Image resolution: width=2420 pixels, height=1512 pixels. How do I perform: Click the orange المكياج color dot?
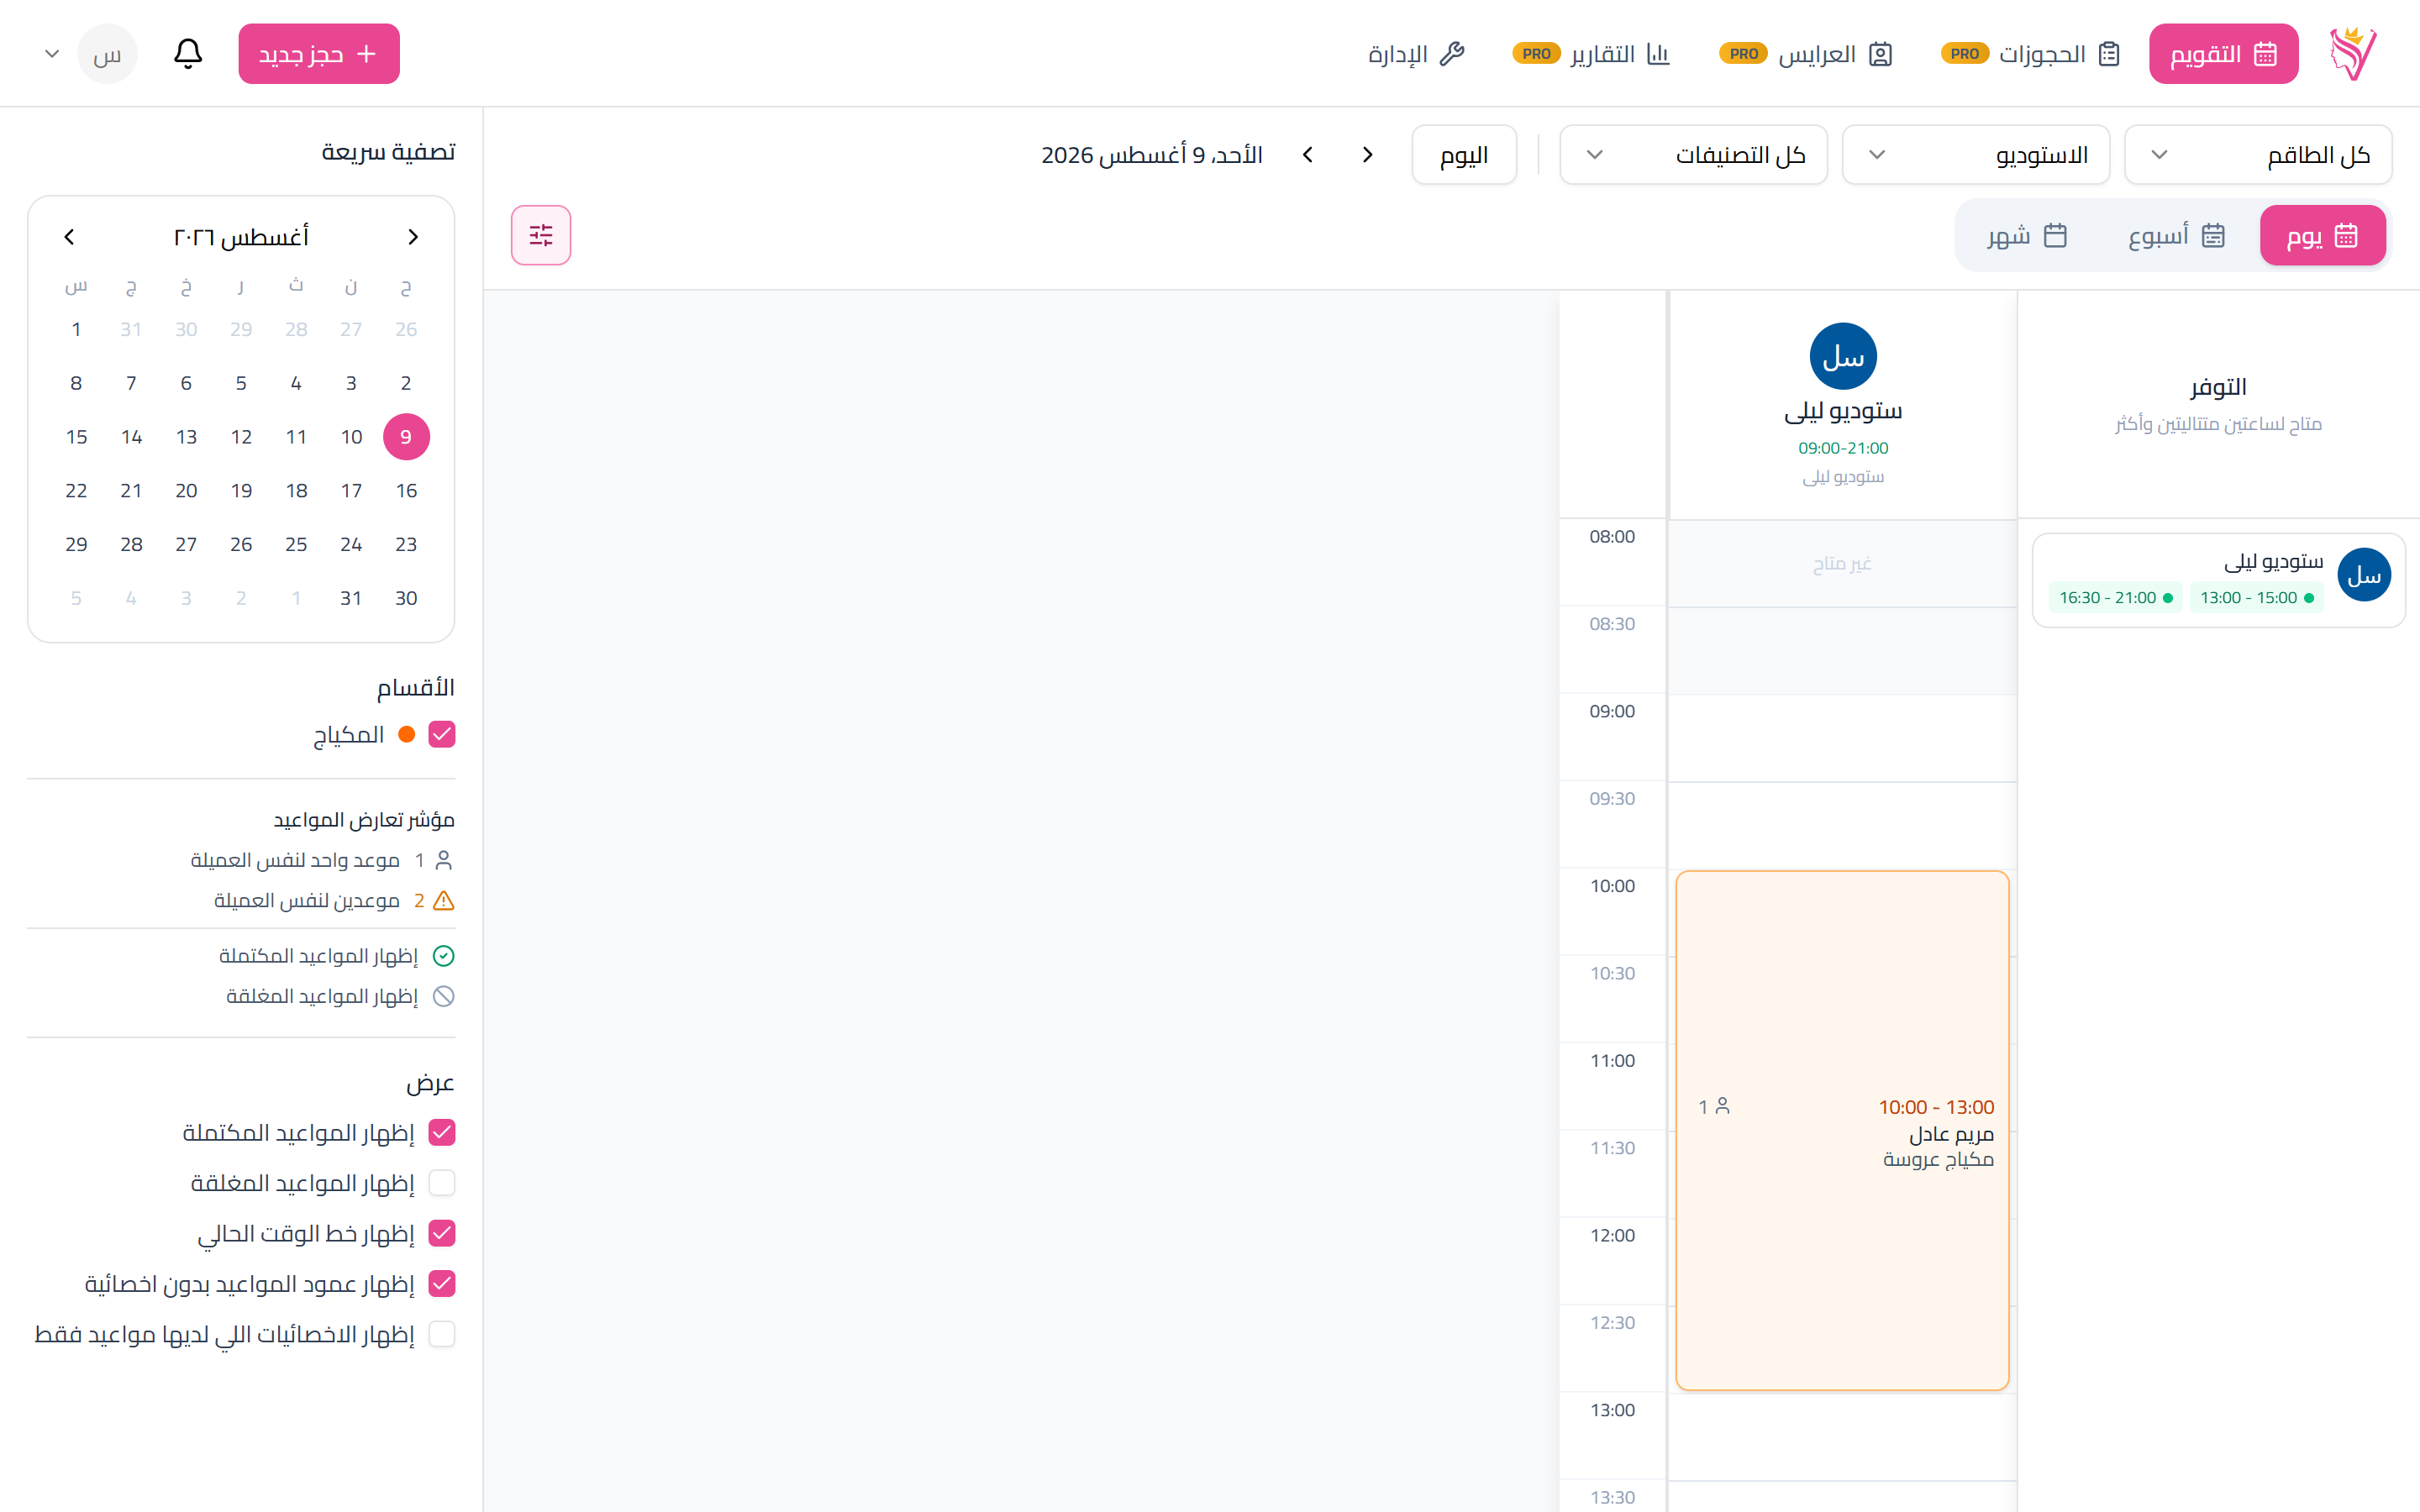(x=407, y=735)
